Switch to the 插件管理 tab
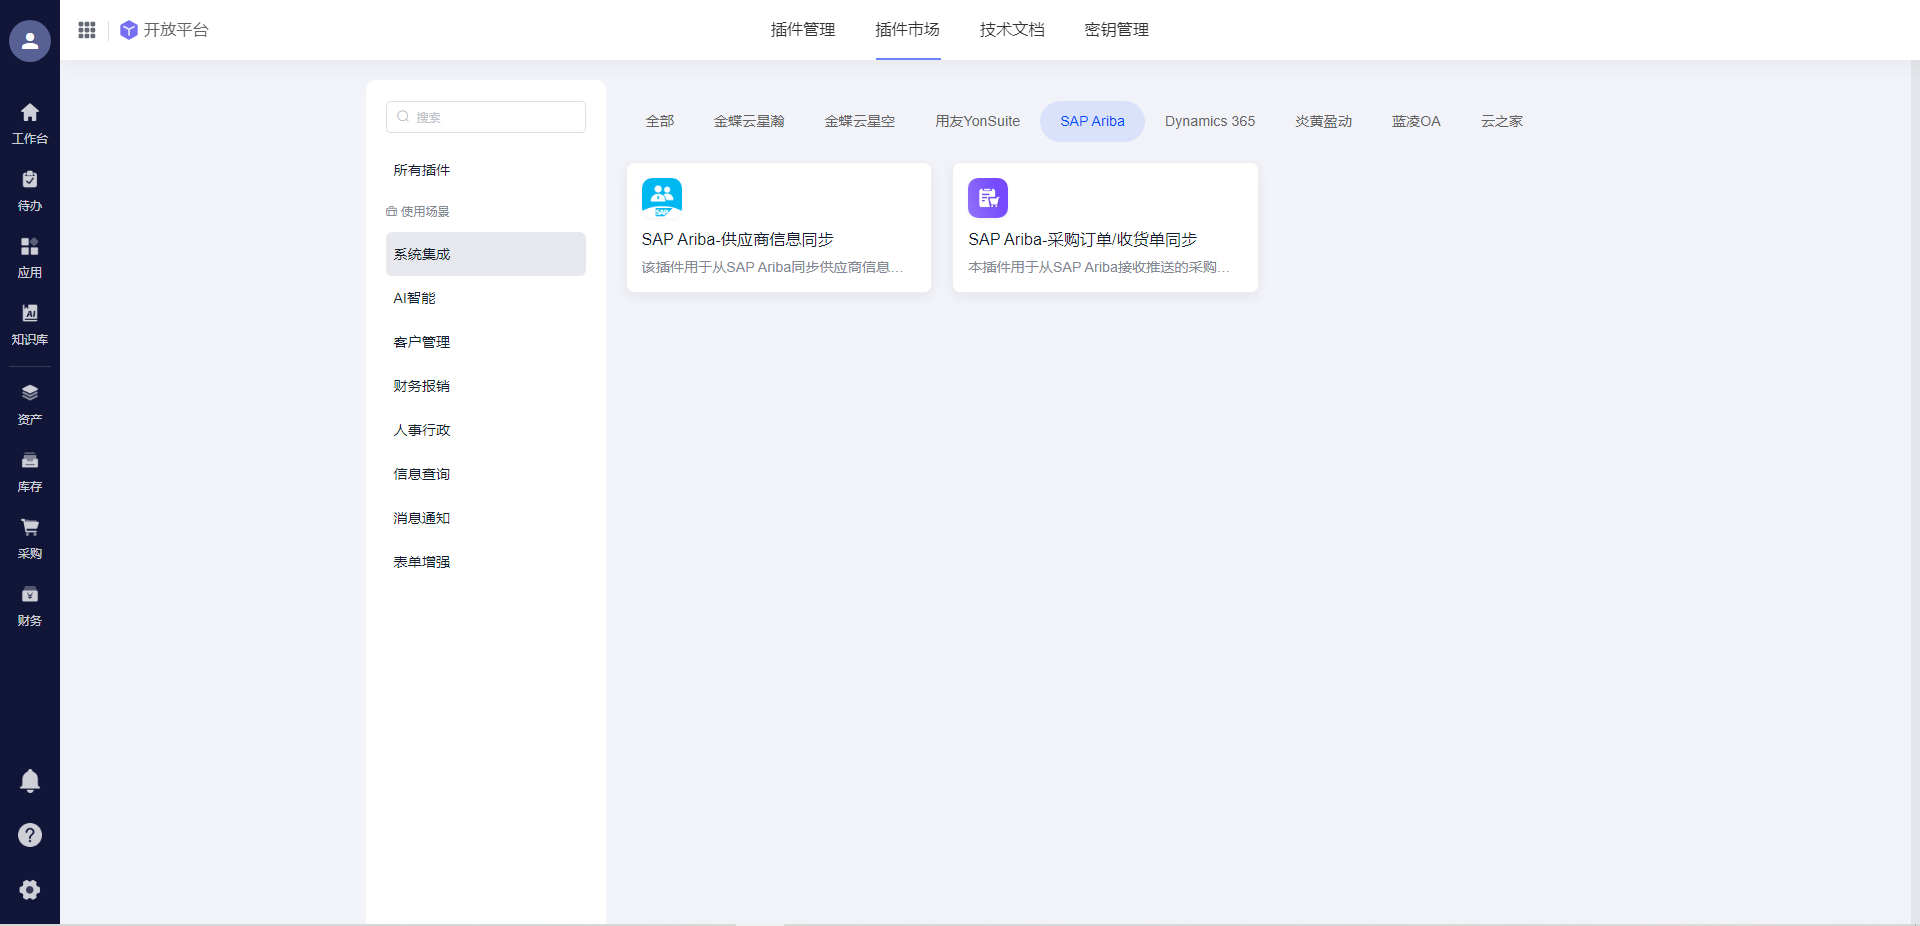Screen dimensions: 1920x926 (802, 30)
